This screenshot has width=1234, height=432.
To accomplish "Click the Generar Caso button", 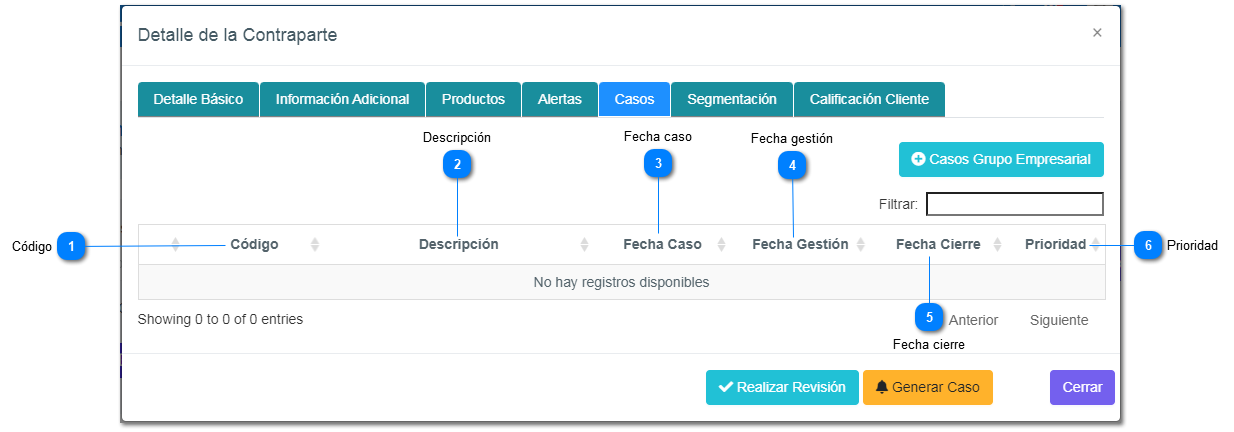I will (927, 387).
